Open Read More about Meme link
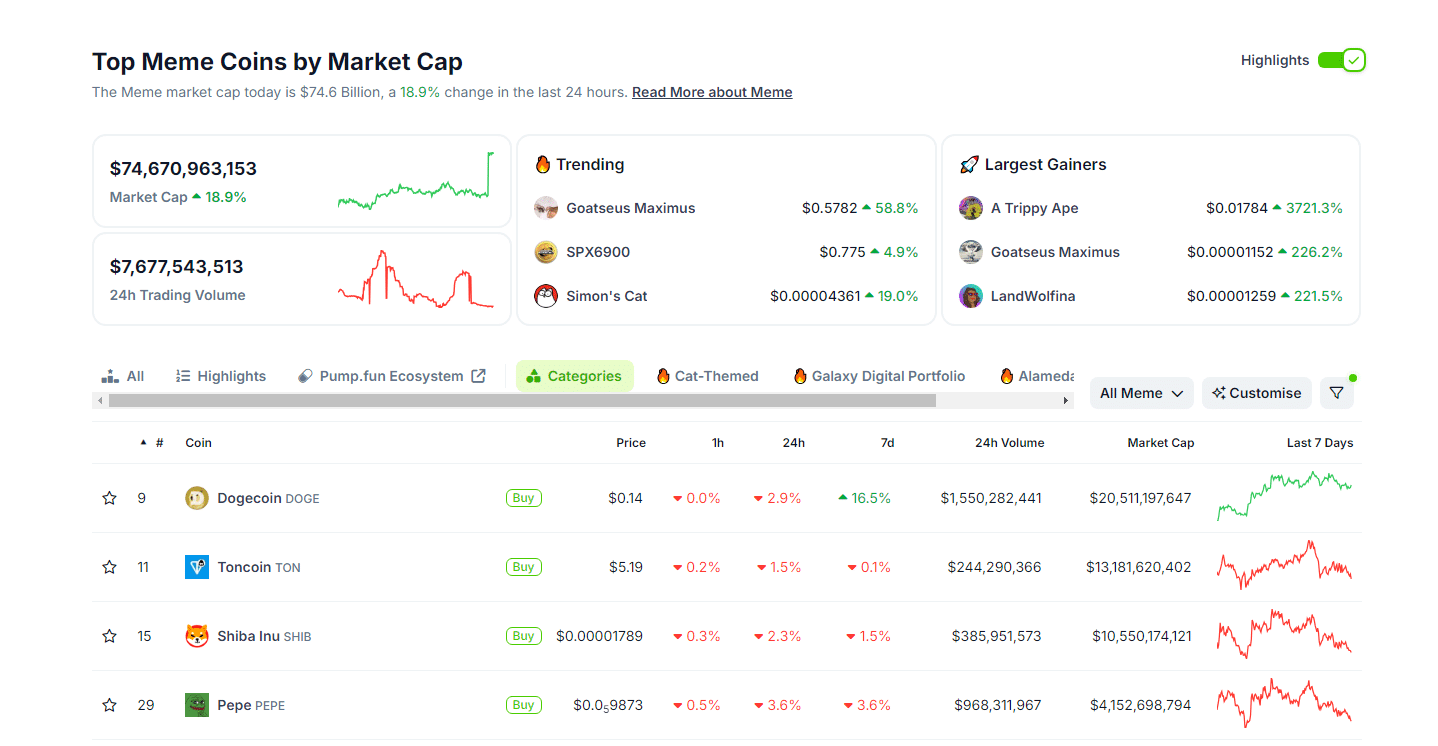1438x746 pixels. 712,92
